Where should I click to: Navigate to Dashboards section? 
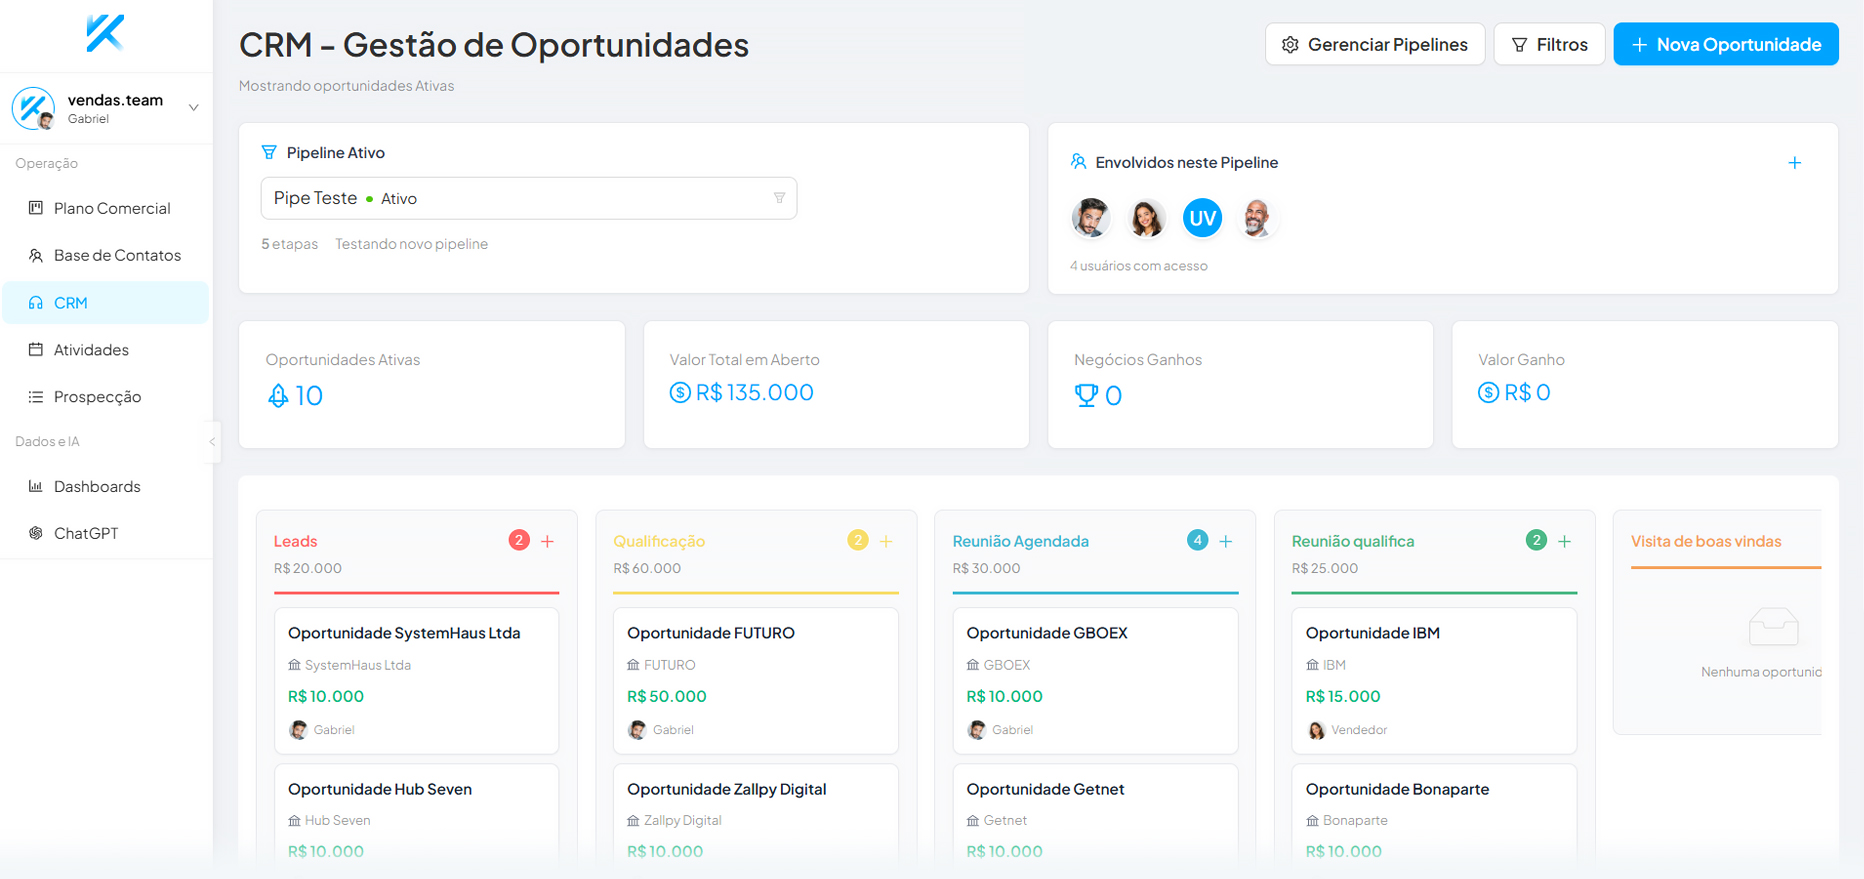(x=97, y=486)
